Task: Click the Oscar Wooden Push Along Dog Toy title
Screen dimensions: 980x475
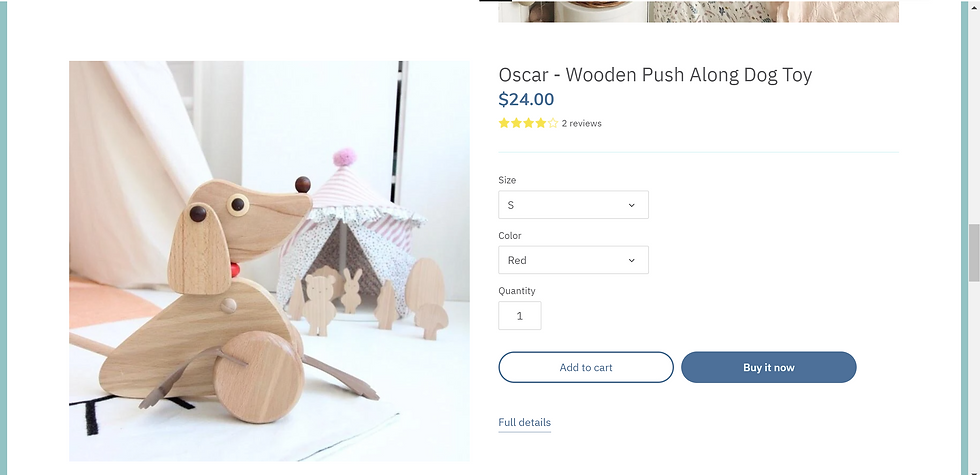Action: 655,75
